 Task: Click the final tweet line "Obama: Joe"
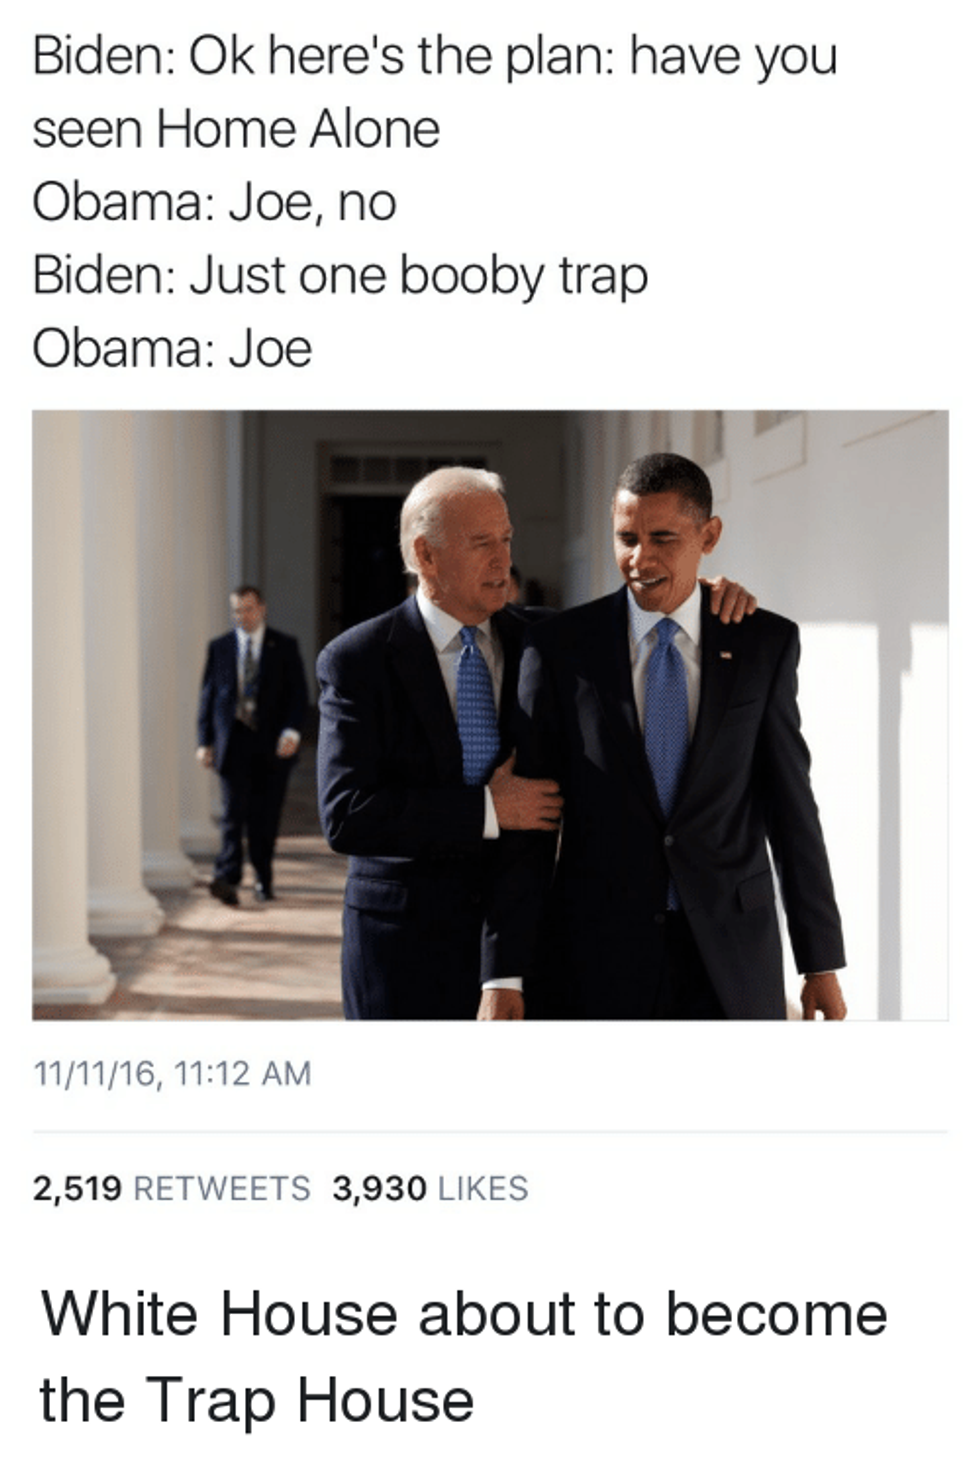(172, 349)
